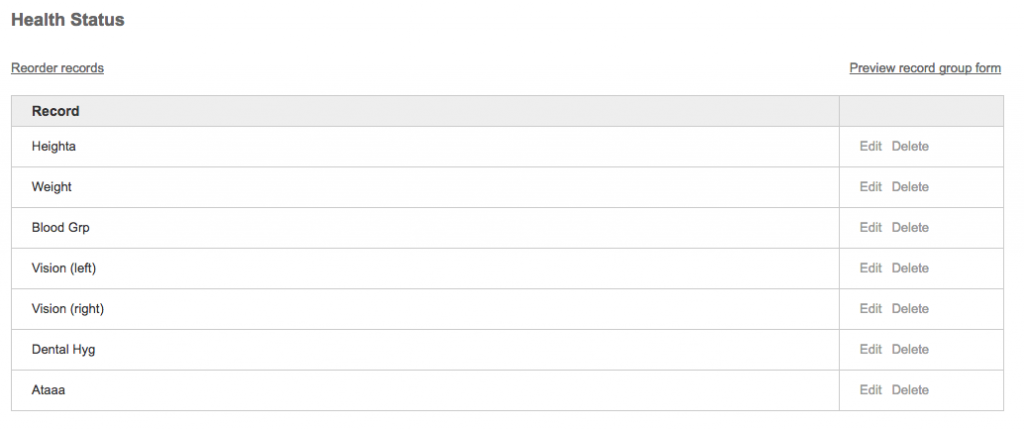
Task: Edit the Vision (left) record
Action: click(870, 268)
